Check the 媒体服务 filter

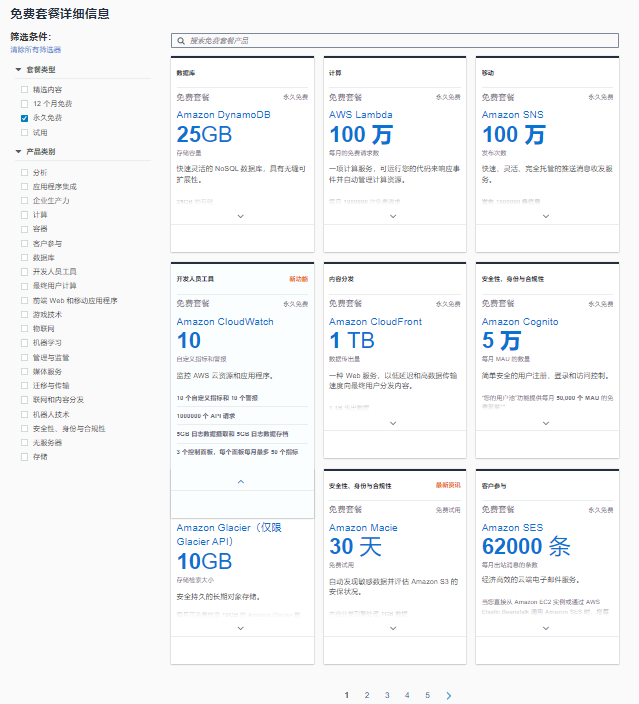pyautogui.click(x=25, y=371)
